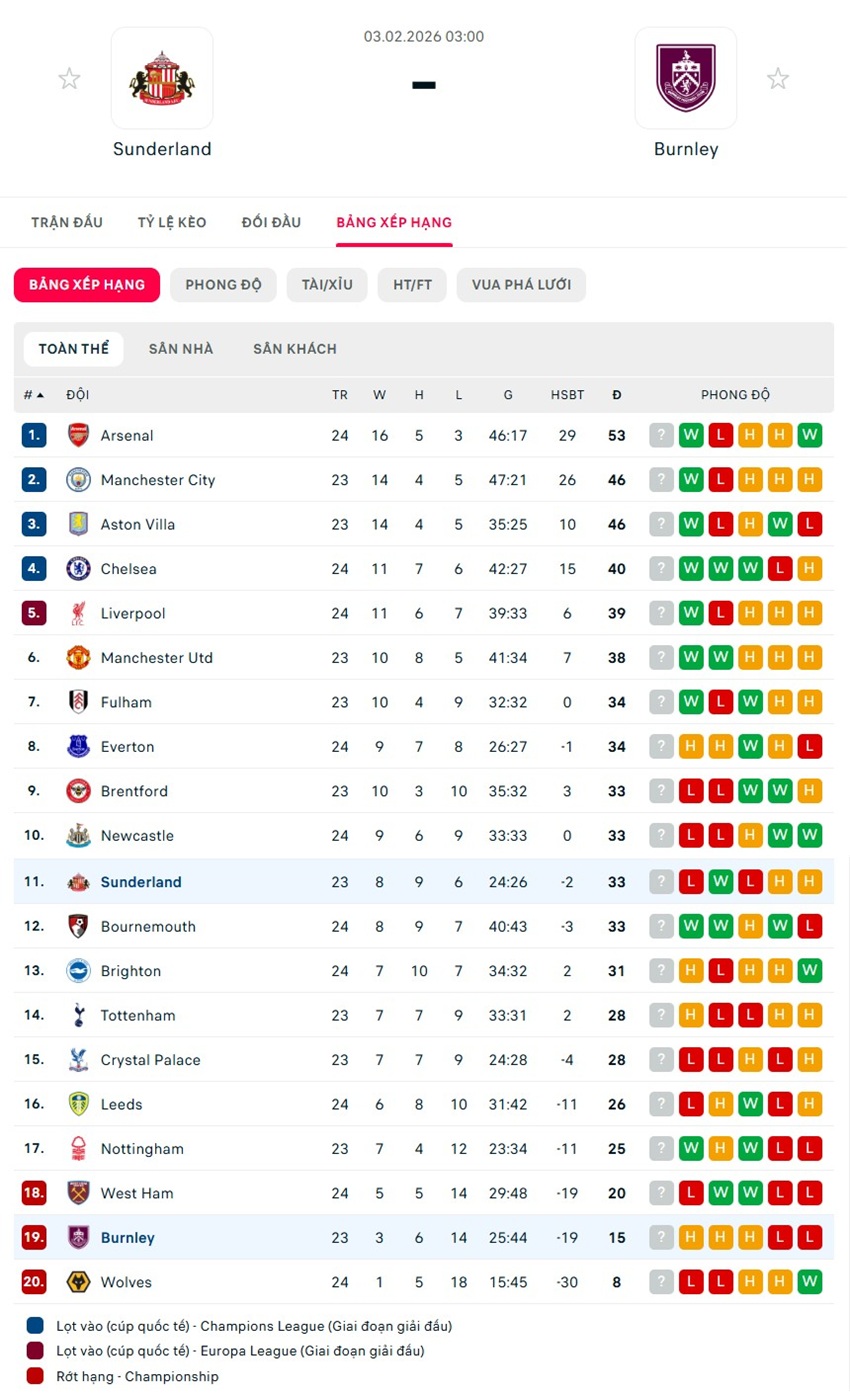Switch standings to SÂN KHÁCH
Image resolution: width=850 pixels, height=1395 pixels.
coord(295,349)
